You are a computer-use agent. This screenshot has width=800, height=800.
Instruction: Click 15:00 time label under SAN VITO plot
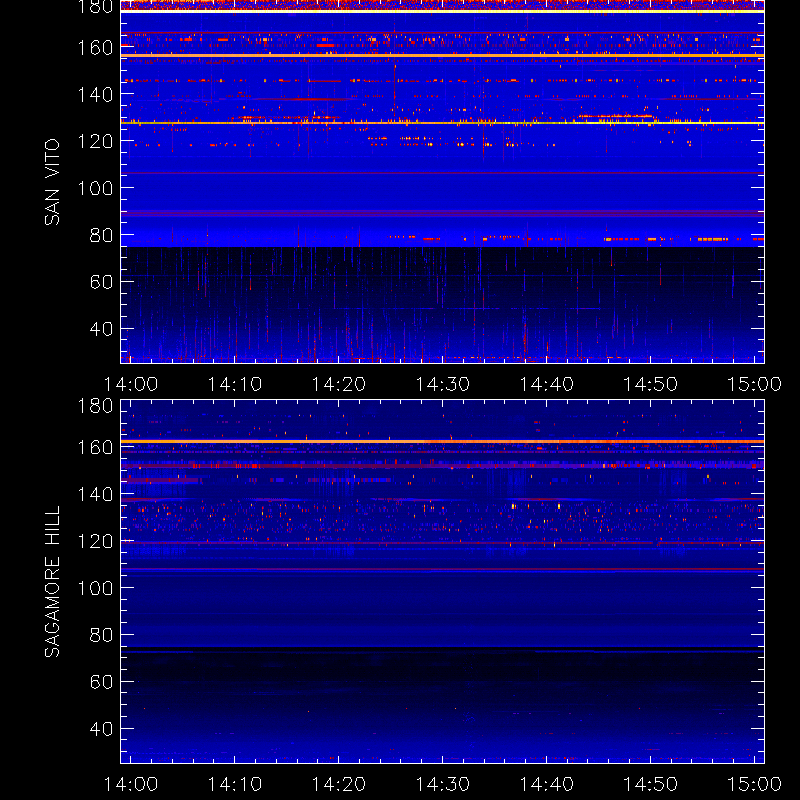[x=754, y=384]
